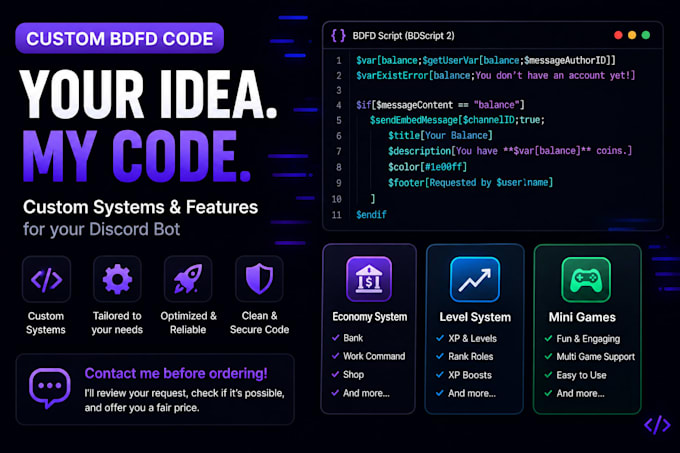Click the $varExistError code on line 2
The image size is (680, 453).
[x=495, y=75]
